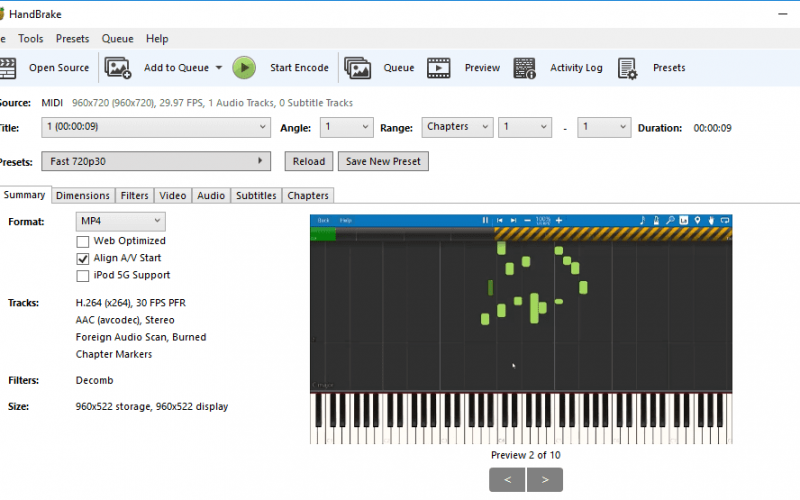Click the AAC (avcodec), Stereo text

click(125, 320)
